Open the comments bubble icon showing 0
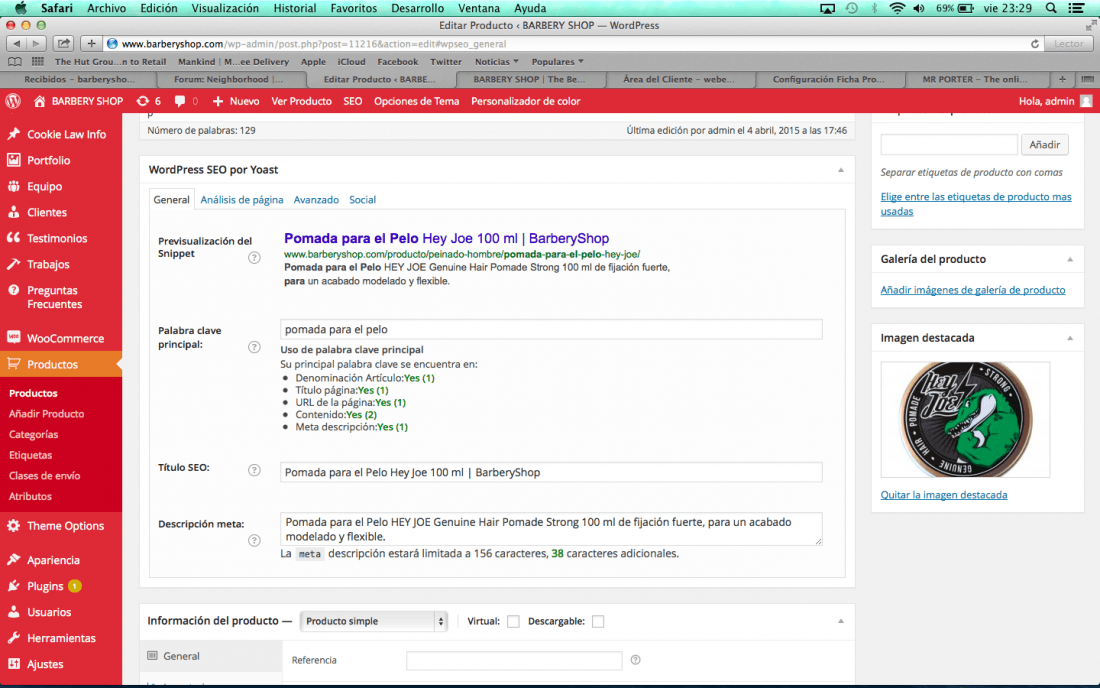The height and width of the screenshot is (688, 1100). click(185, 101)
